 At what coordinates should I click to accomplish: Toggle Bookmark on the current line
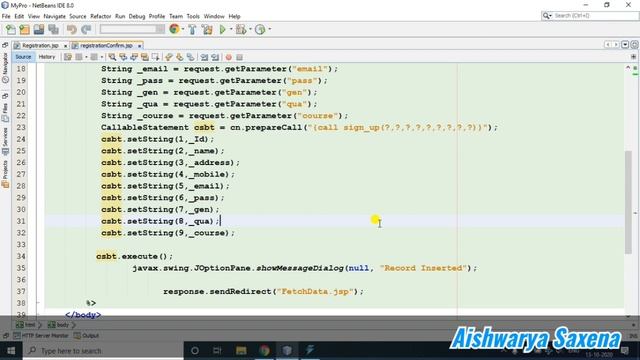pos(190,57)
